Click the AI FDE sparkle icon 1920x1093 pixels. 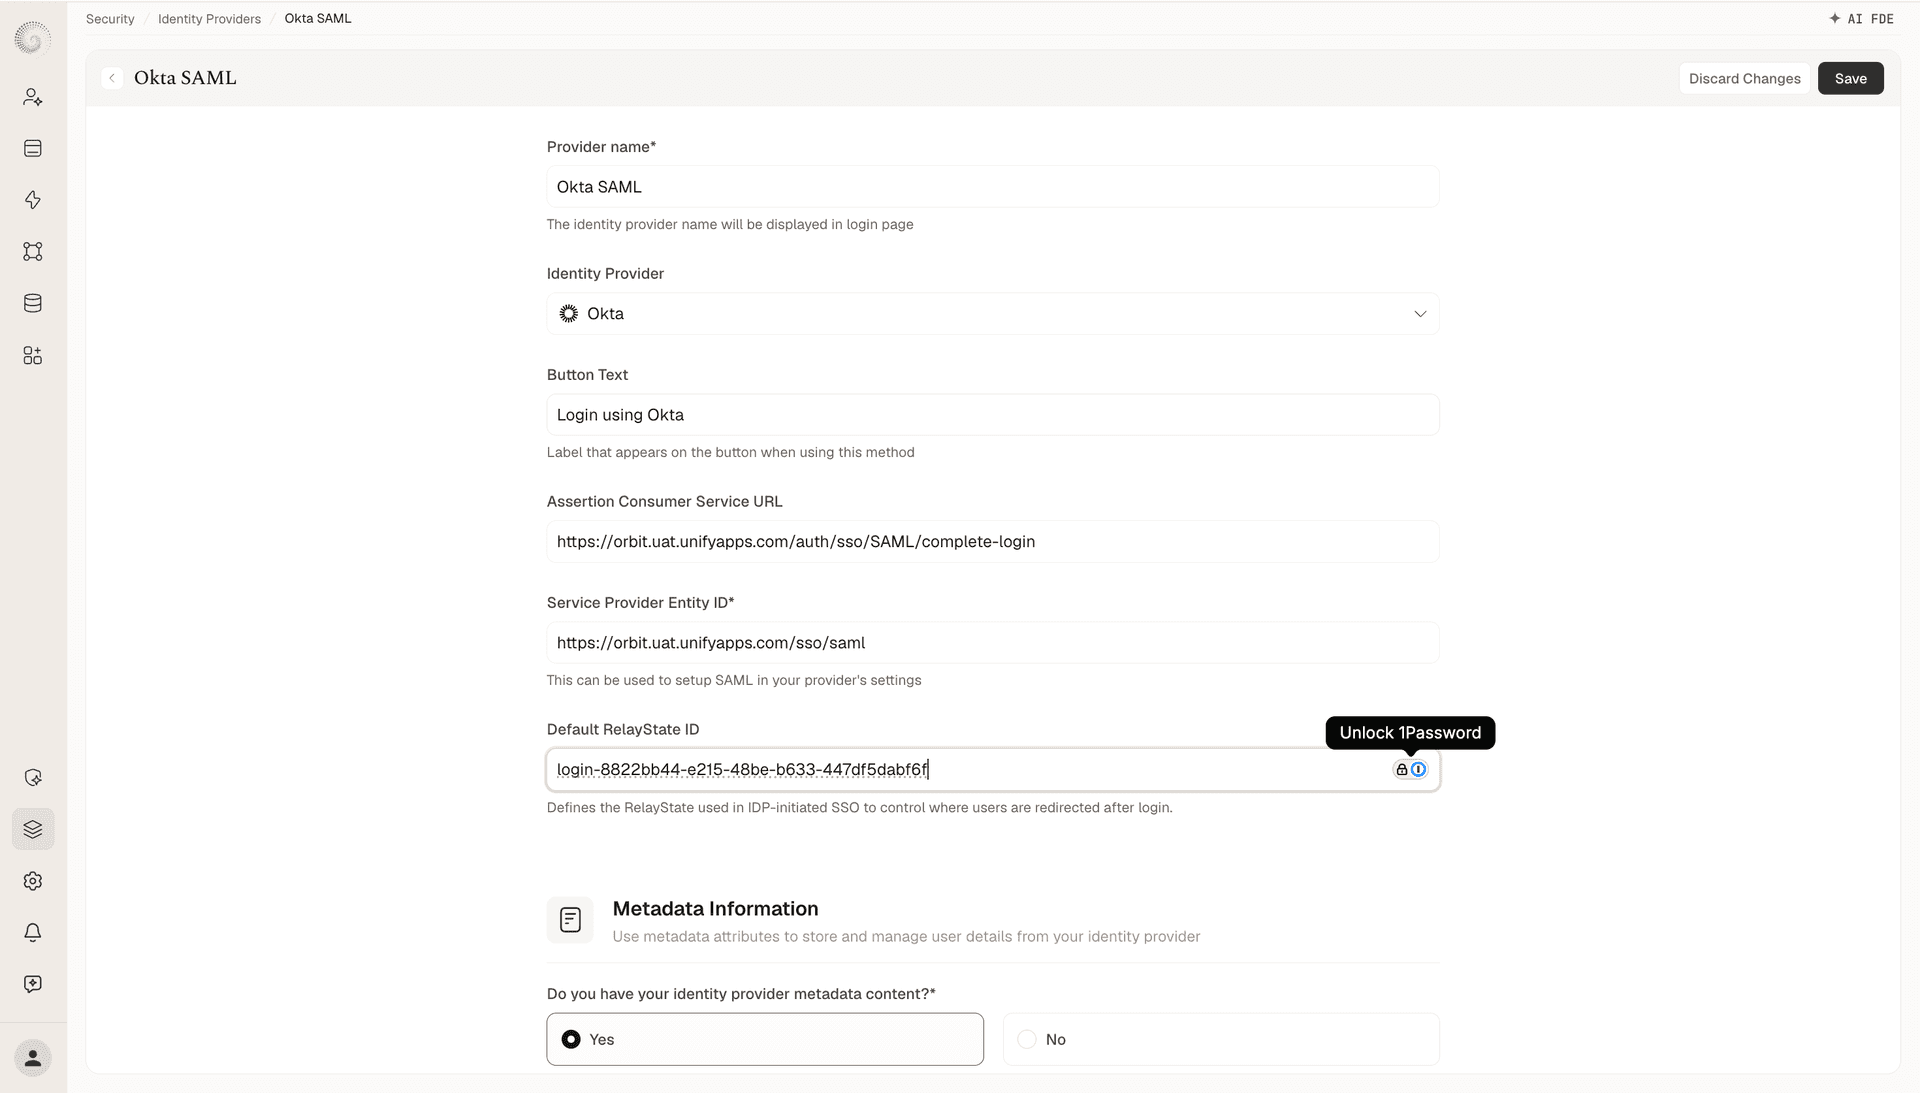pos(1835,19)
